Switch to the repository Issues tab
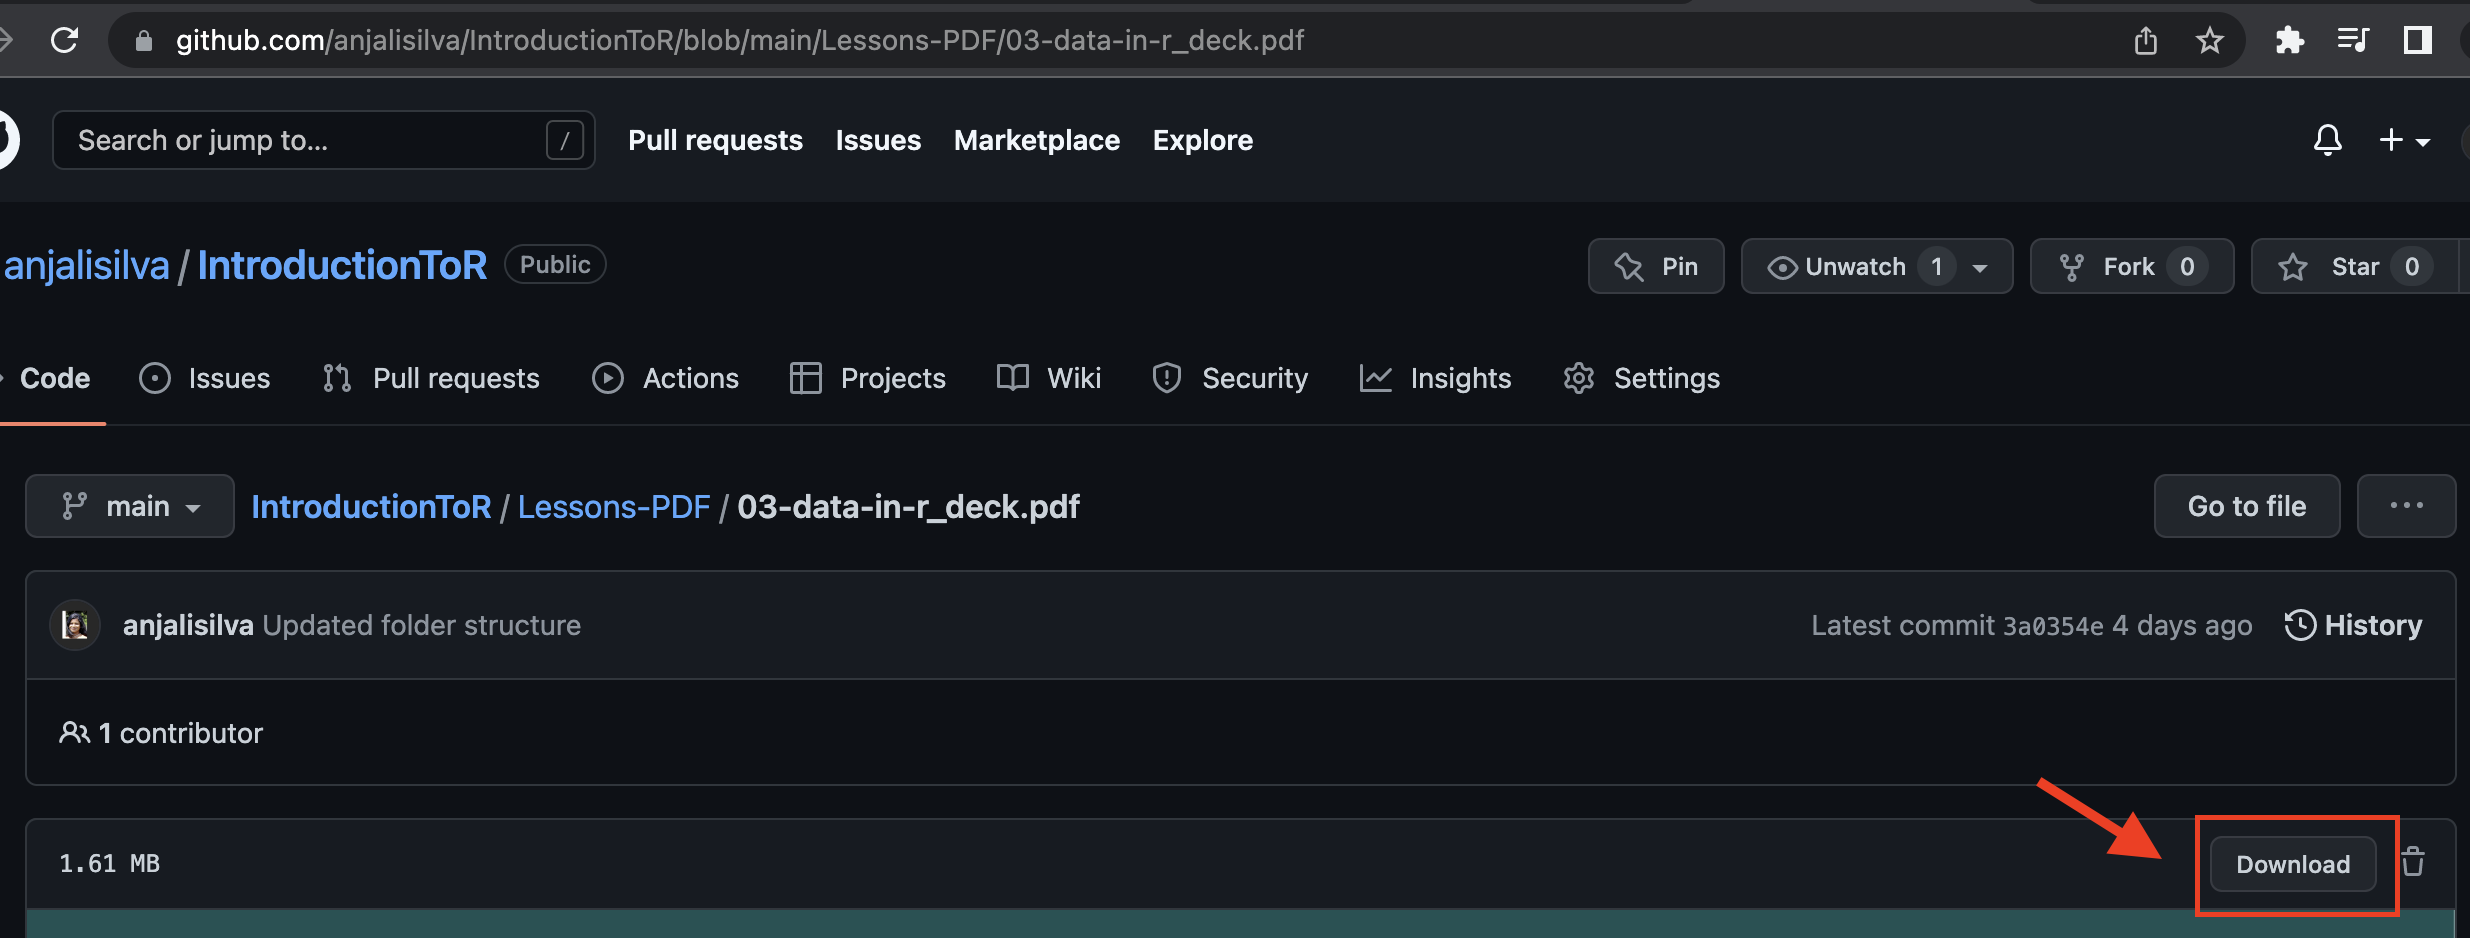 click(x=205, y=378)
